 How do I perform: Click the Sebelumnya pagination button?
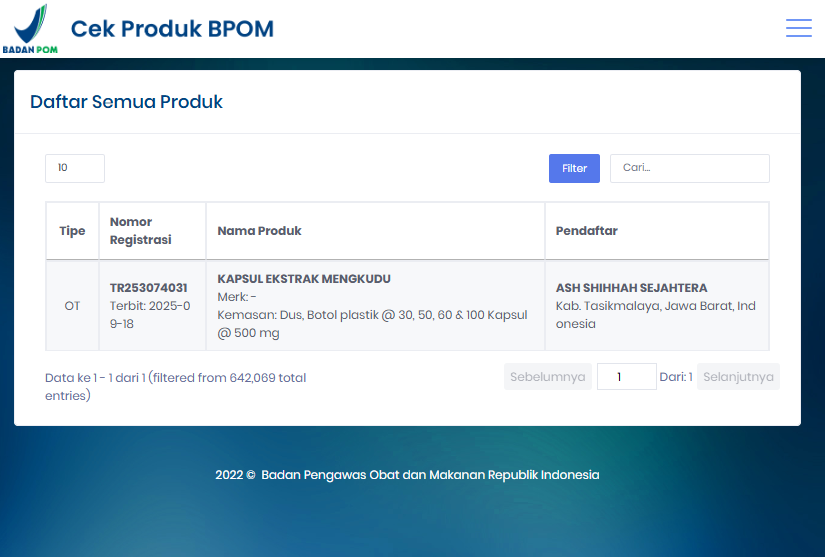click(548, 377)
